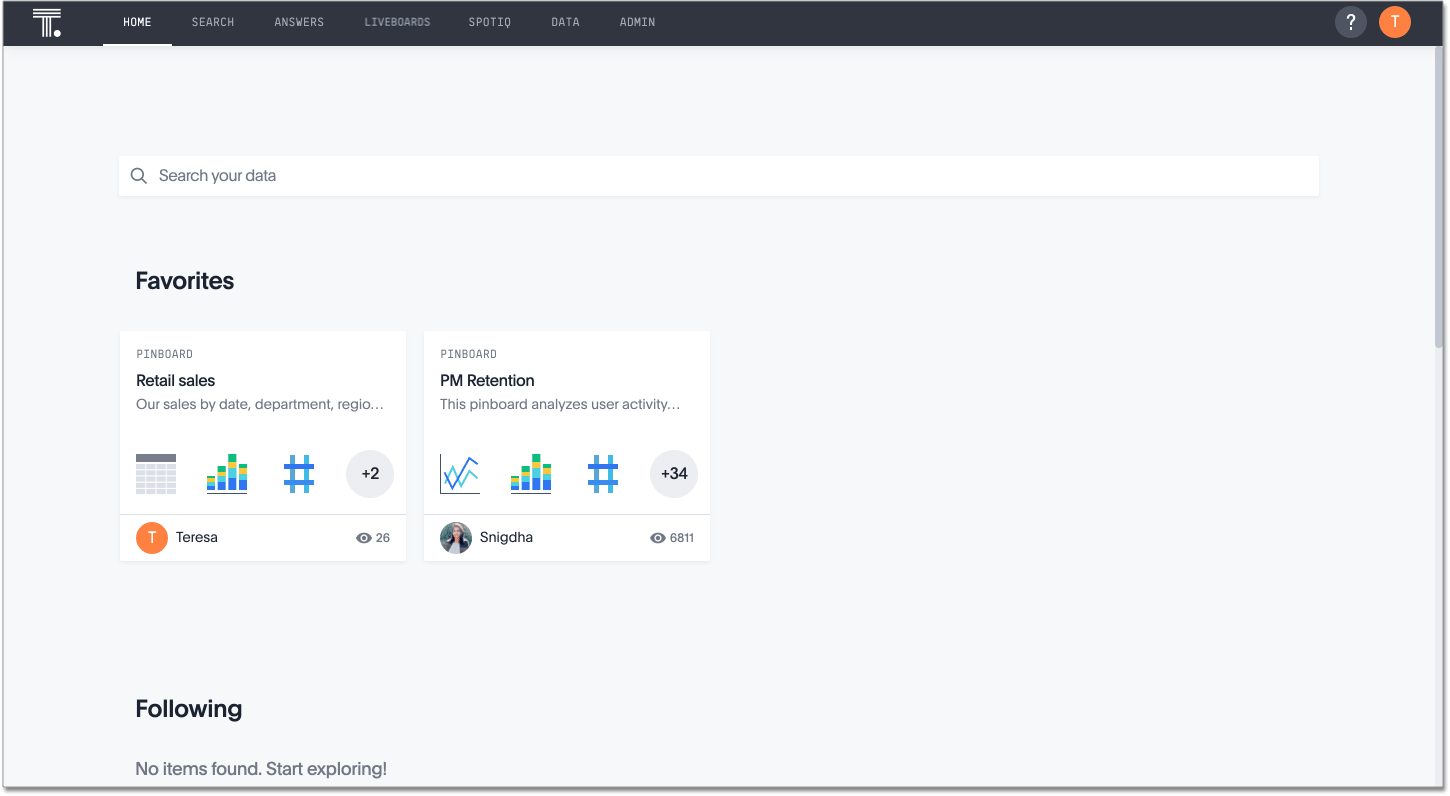Open the user profile menu at top right
This screenshot has width=1450, height=796.
(1395, 21)
